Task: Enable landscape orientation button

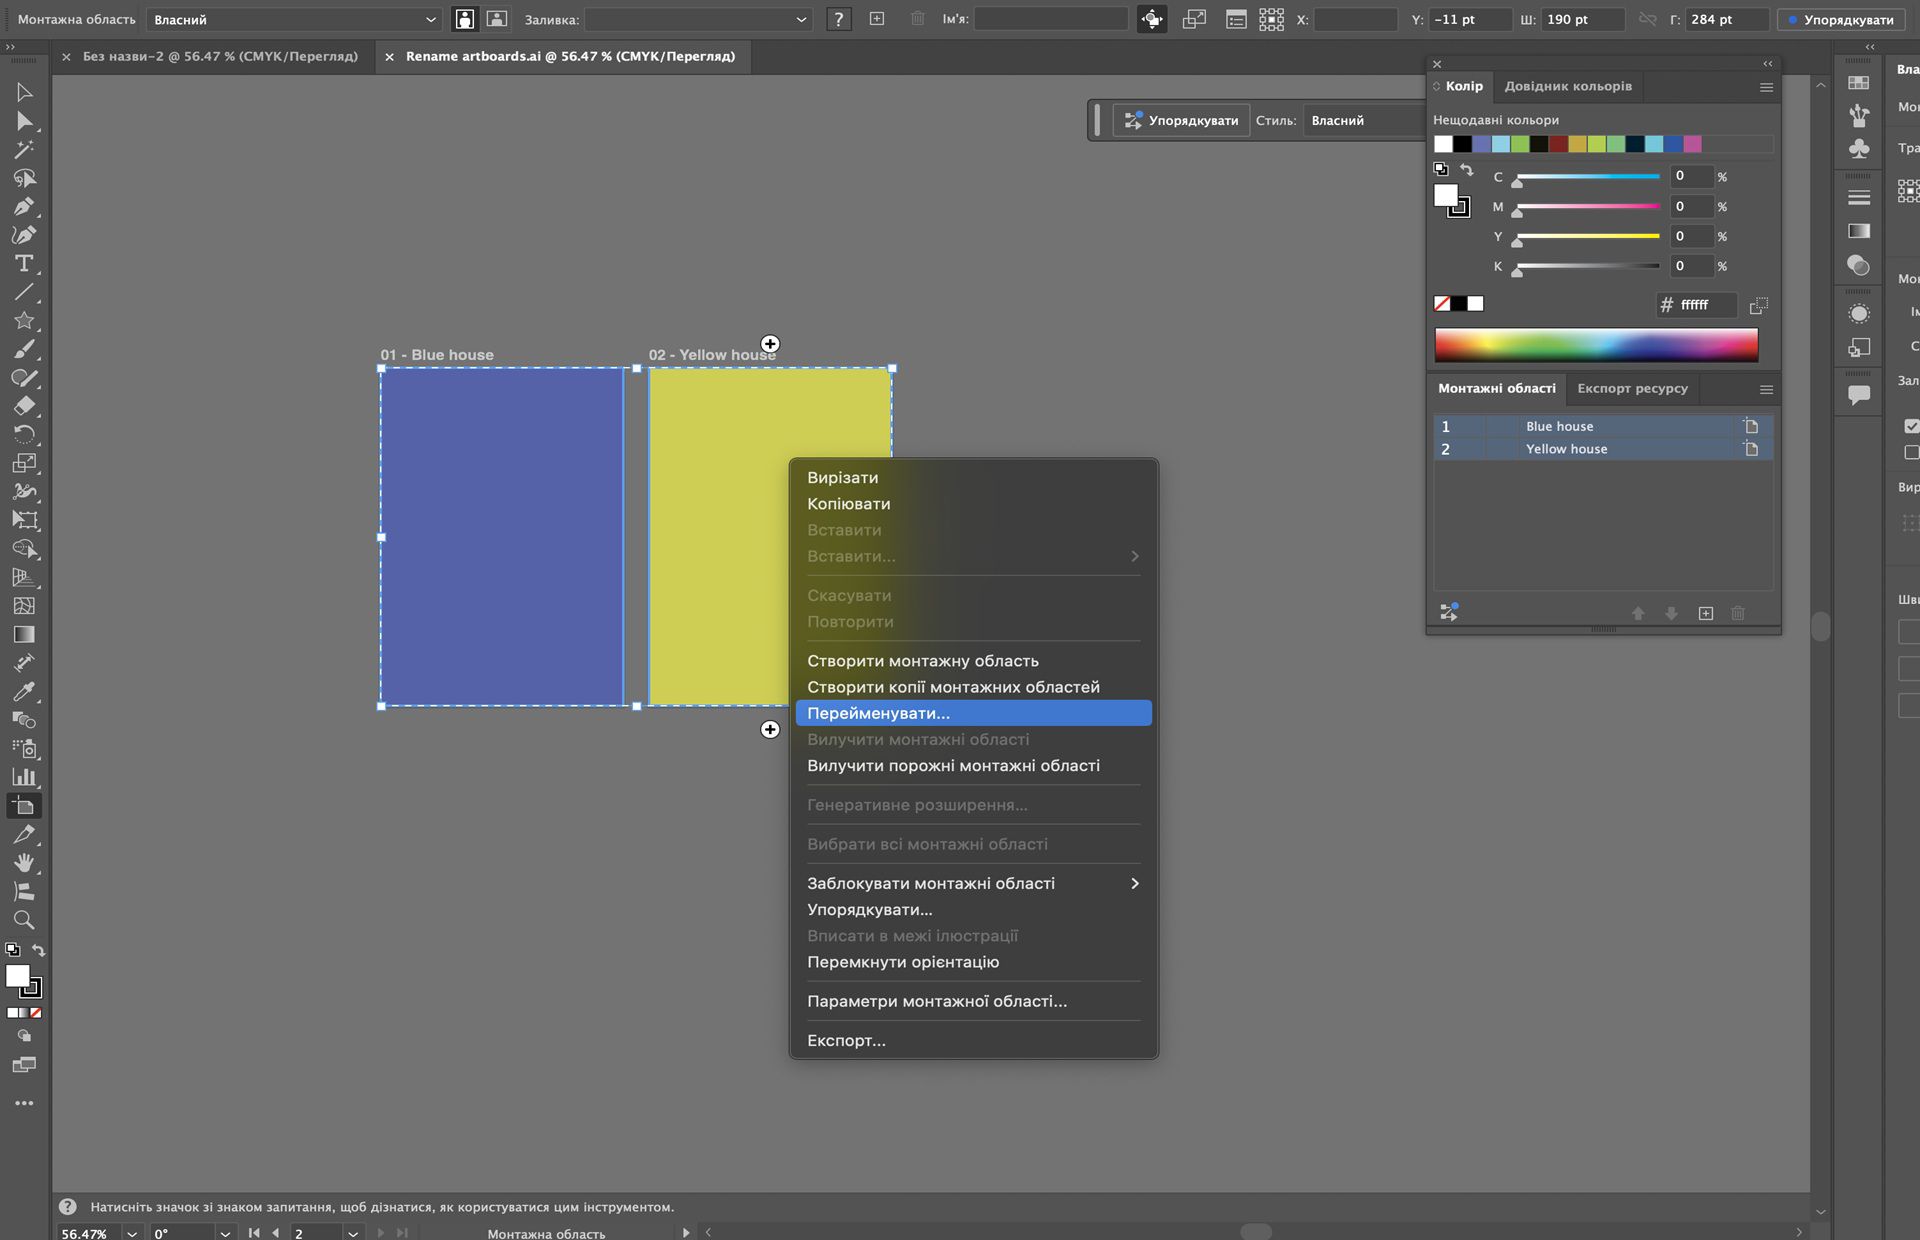Action: tap(497, 19)
